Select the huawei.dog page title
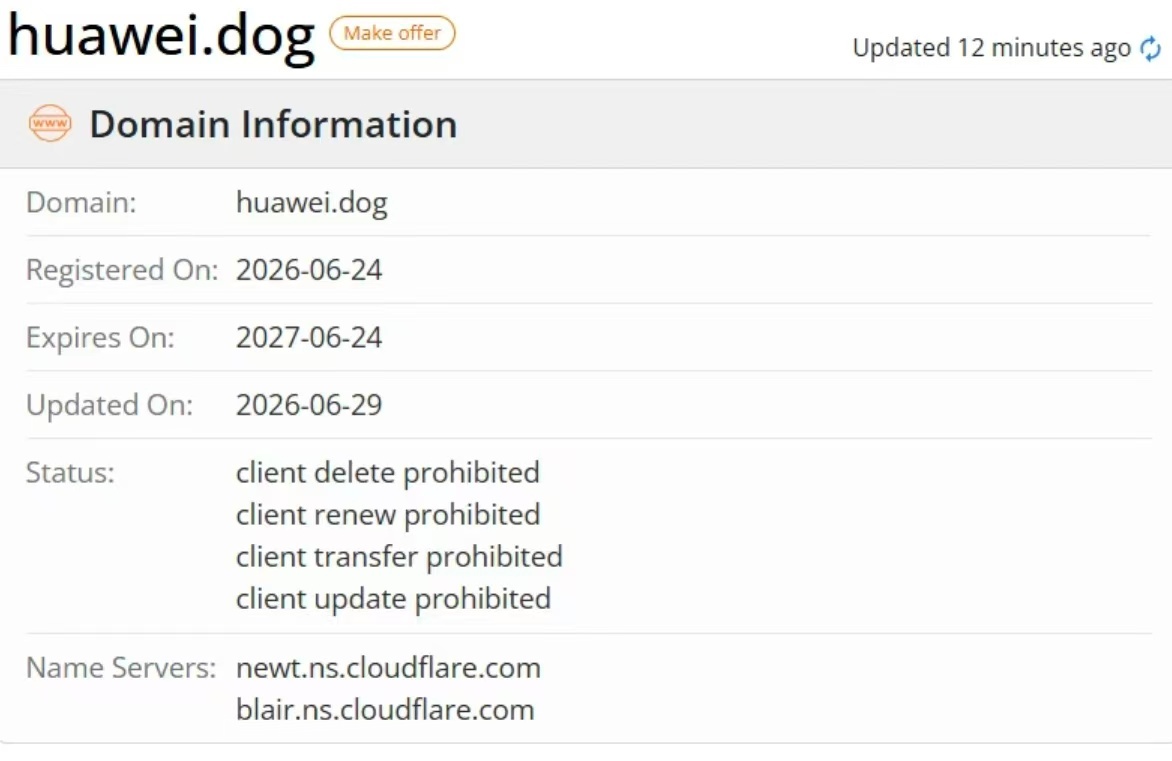This screenshot has width=1172, height=761. pos(161,36)
